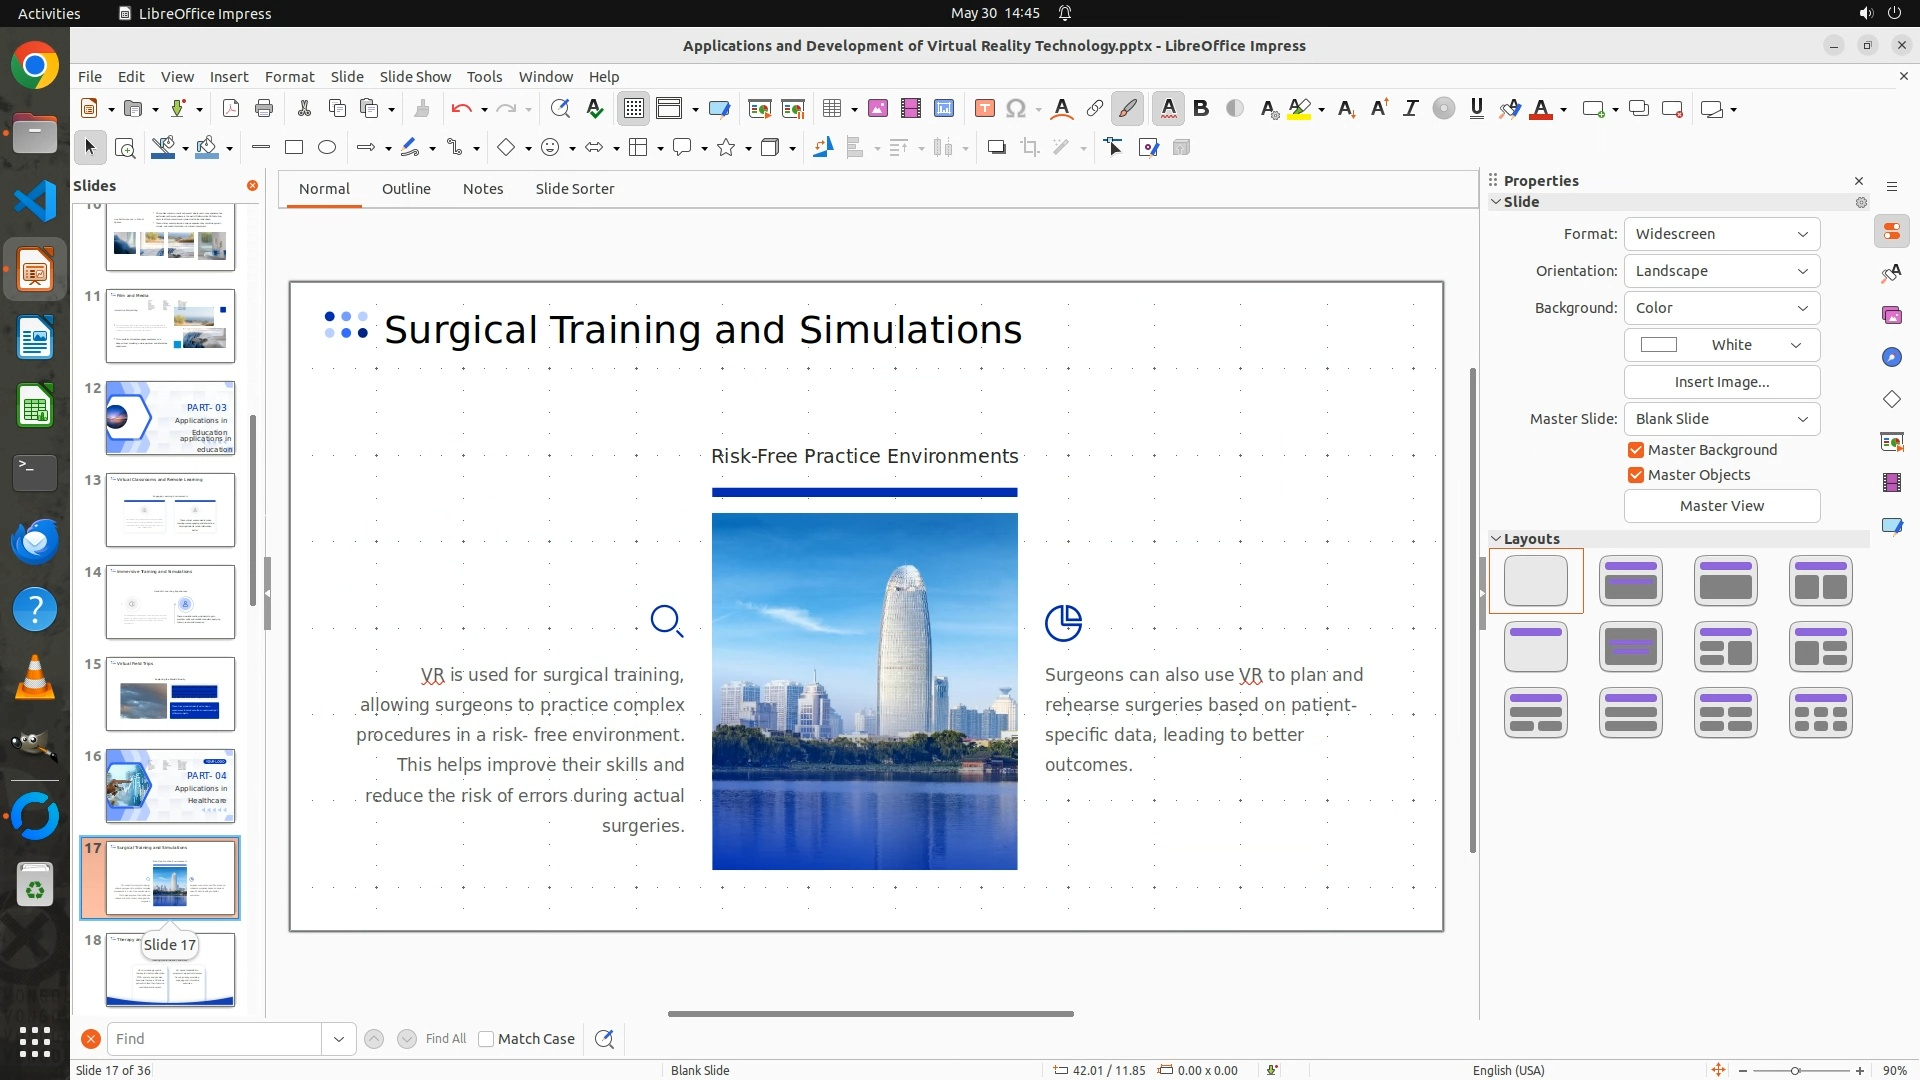
Task: Enable the Match Case checkbox
Action: (486, 1039)
